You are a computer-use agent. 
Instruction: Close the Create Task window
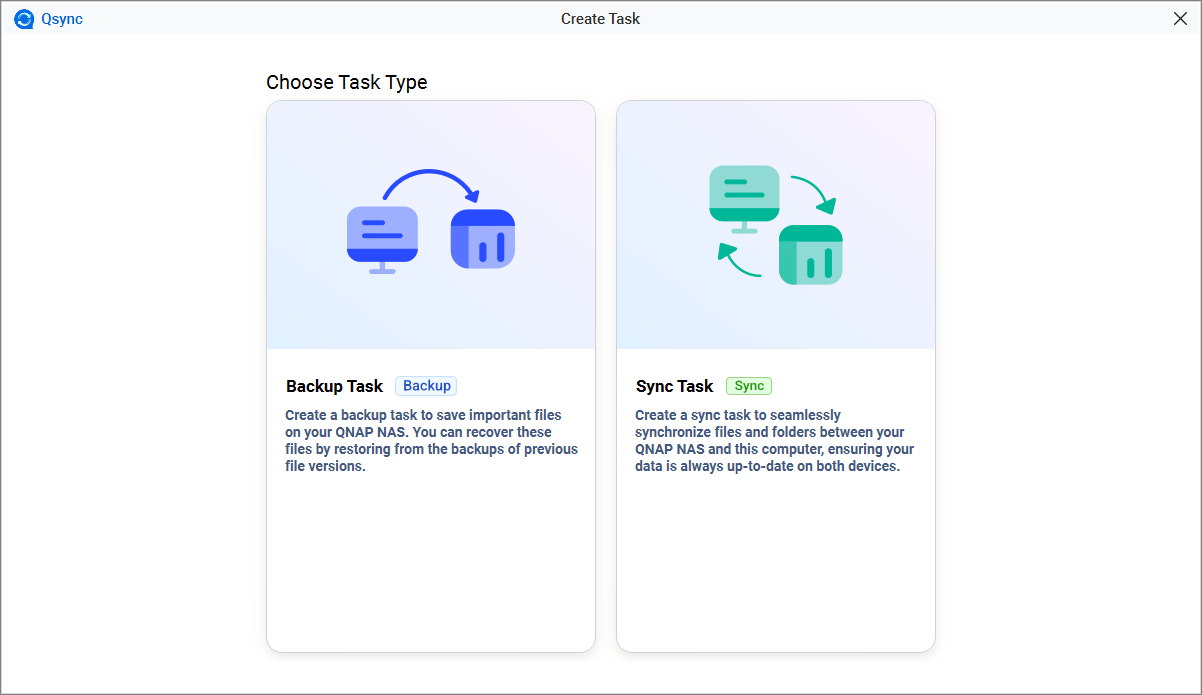click(1180, 19)
